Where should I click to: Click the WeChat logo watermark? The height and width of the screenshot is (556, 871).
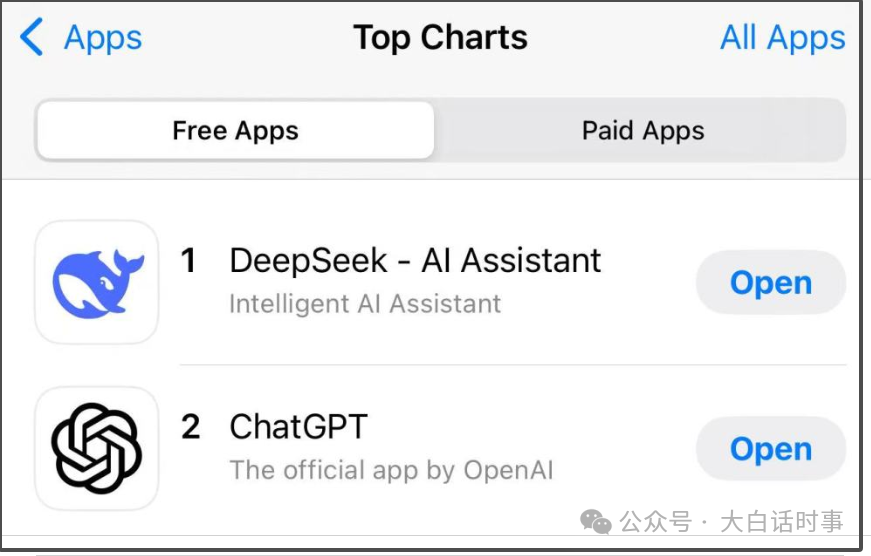click(x=597, y=522)
